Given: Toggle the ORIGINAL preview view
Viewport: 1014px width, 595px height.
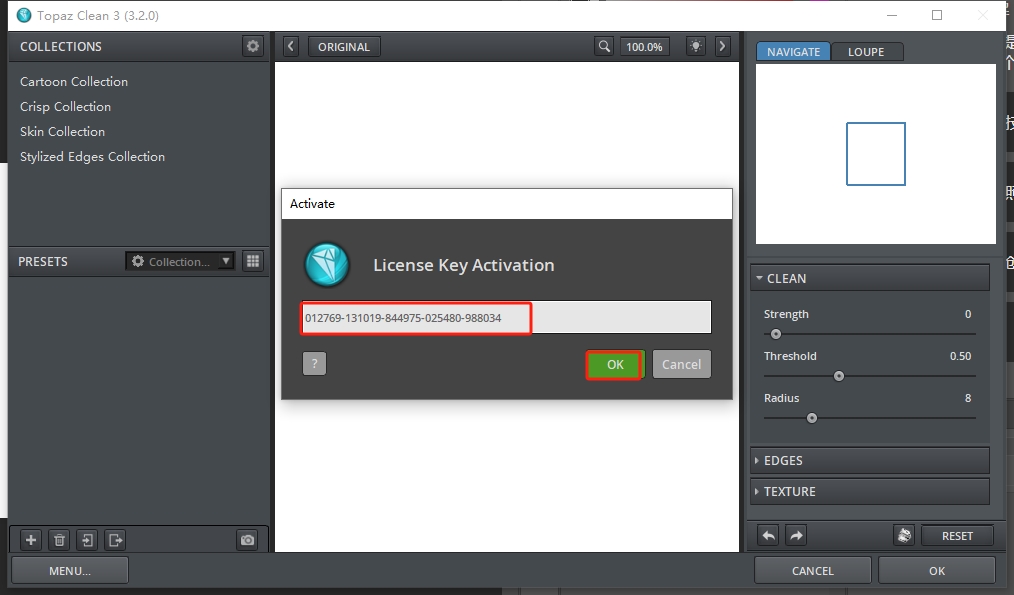Looking at the screenshot, I should pos(343,47).
